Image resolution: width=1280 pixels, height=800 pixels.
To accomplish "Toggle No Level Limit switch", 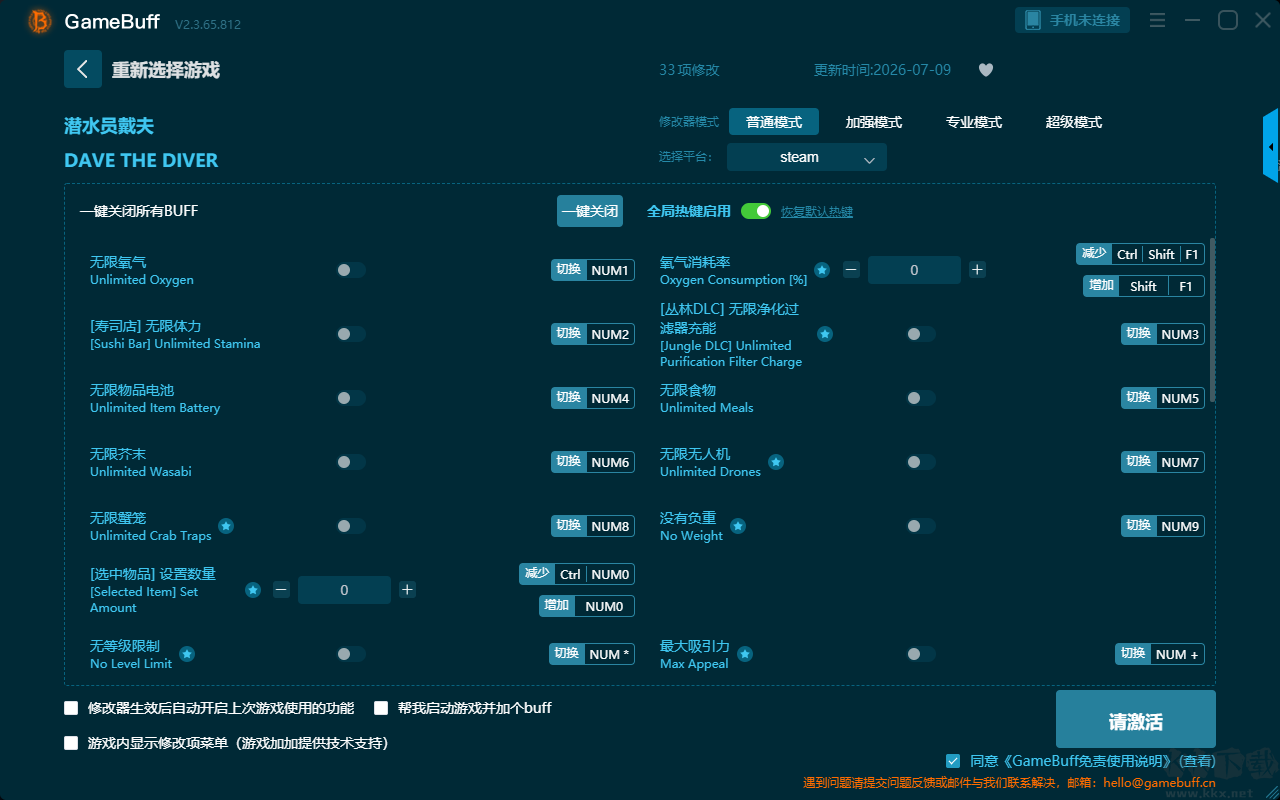I will point(351,654).
